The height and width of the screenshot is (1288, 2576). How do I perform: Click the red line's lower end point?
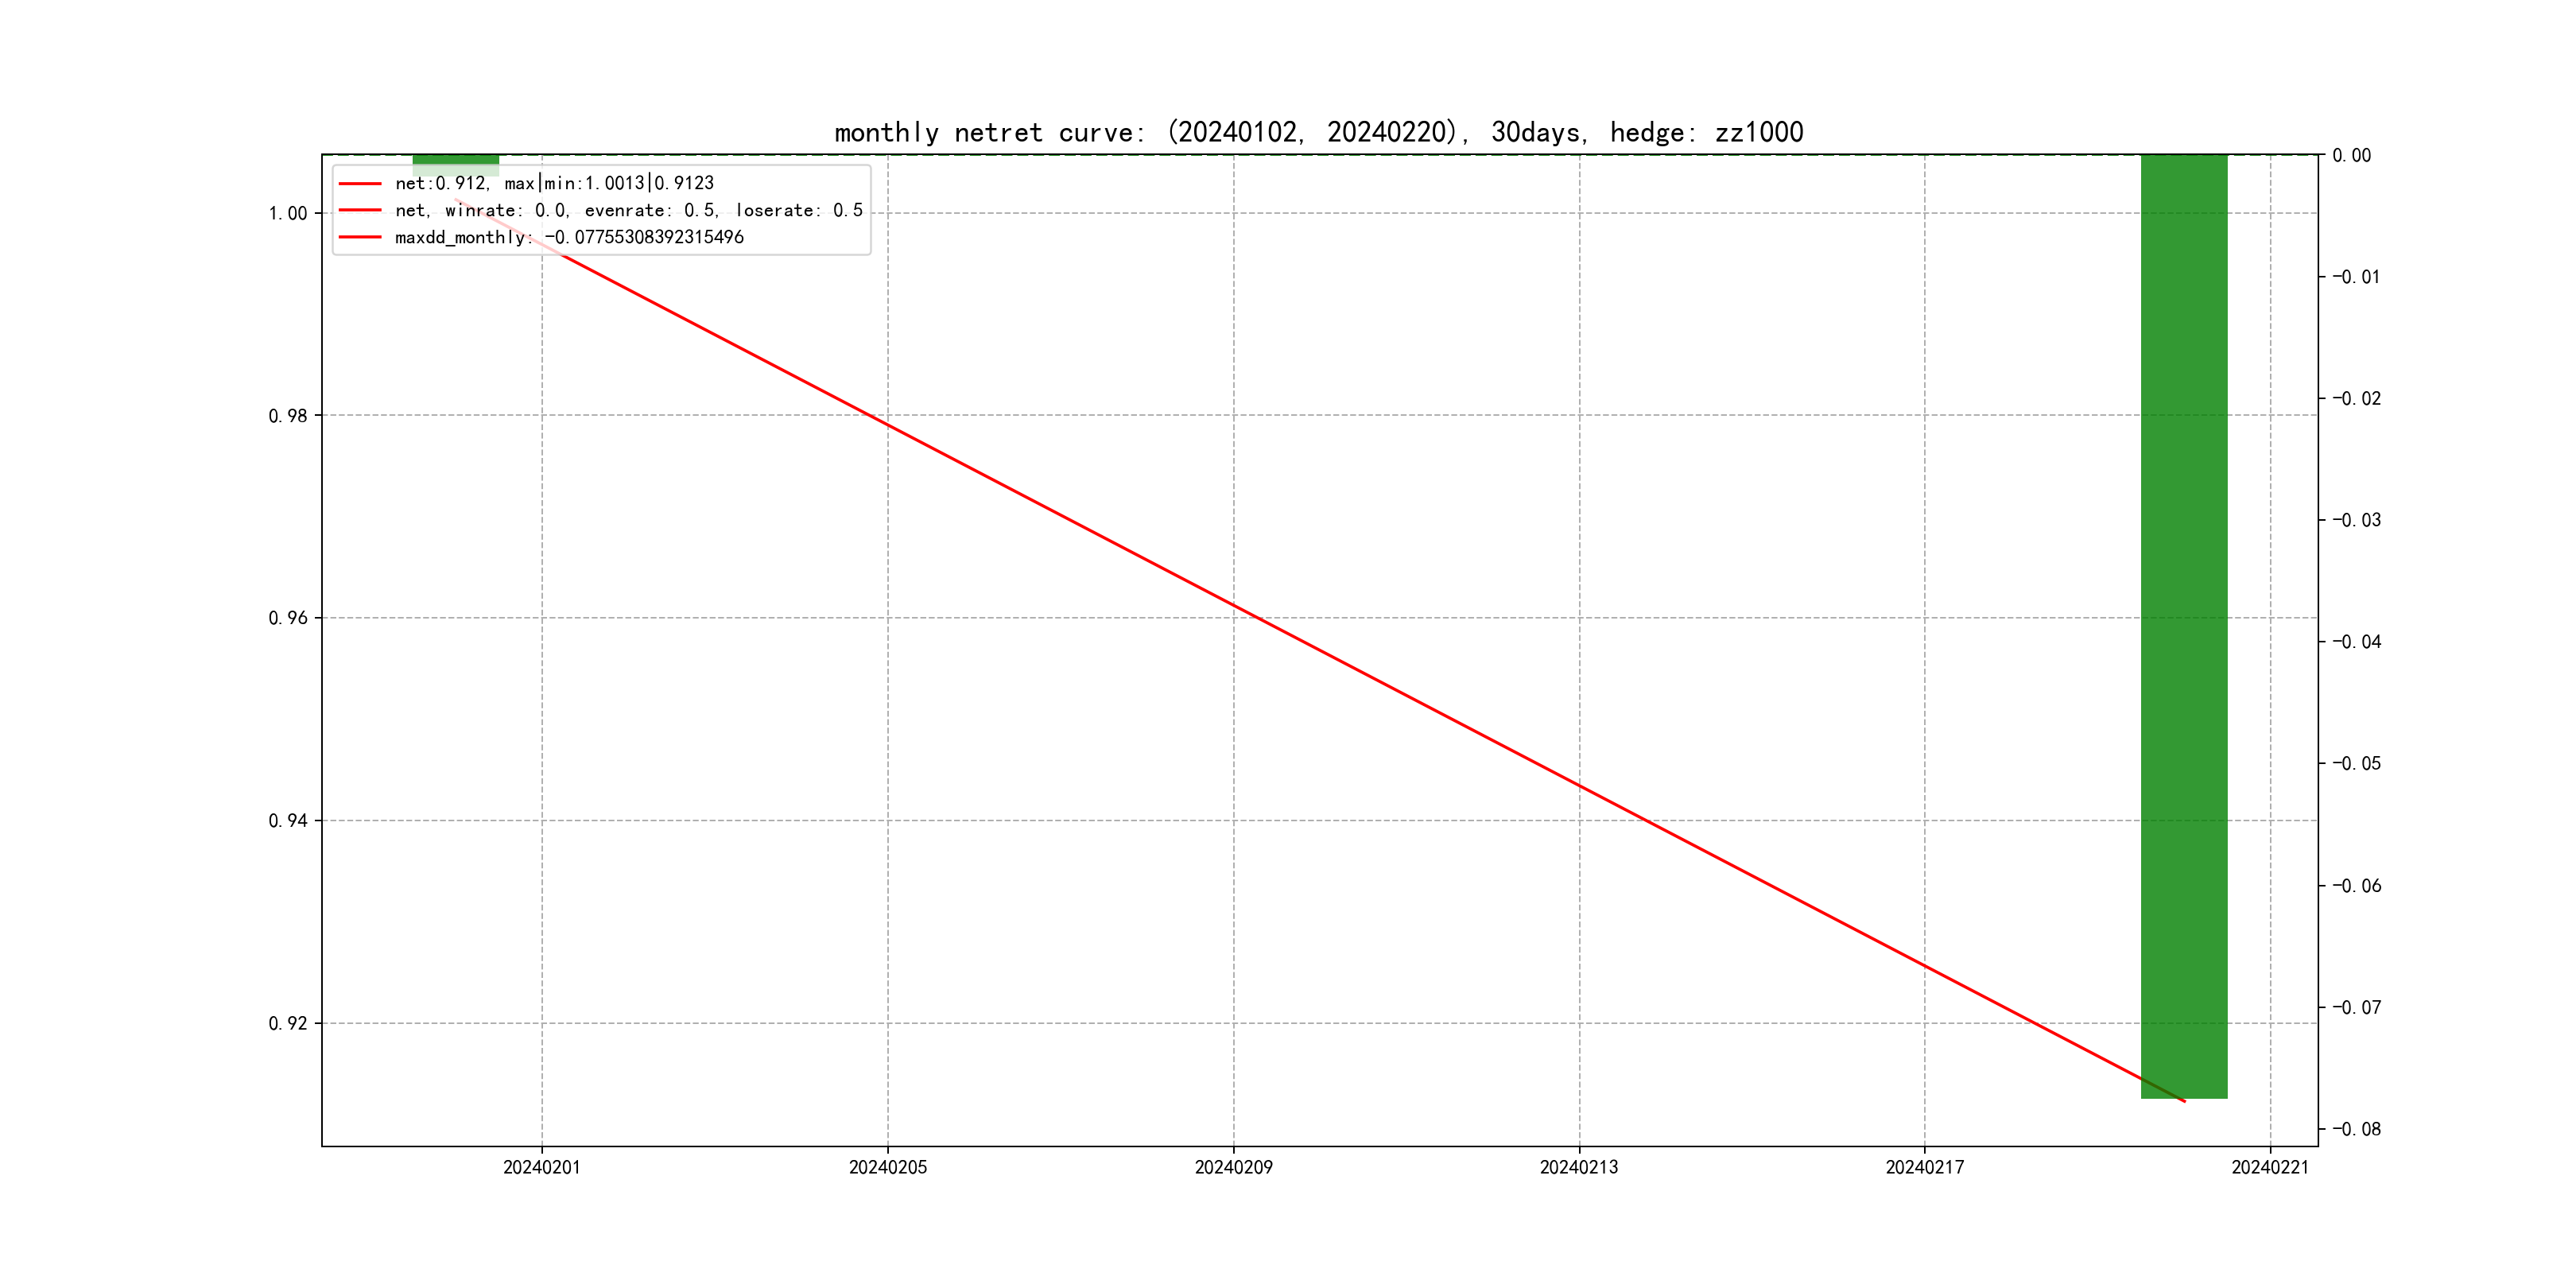coord(2184,1101)
